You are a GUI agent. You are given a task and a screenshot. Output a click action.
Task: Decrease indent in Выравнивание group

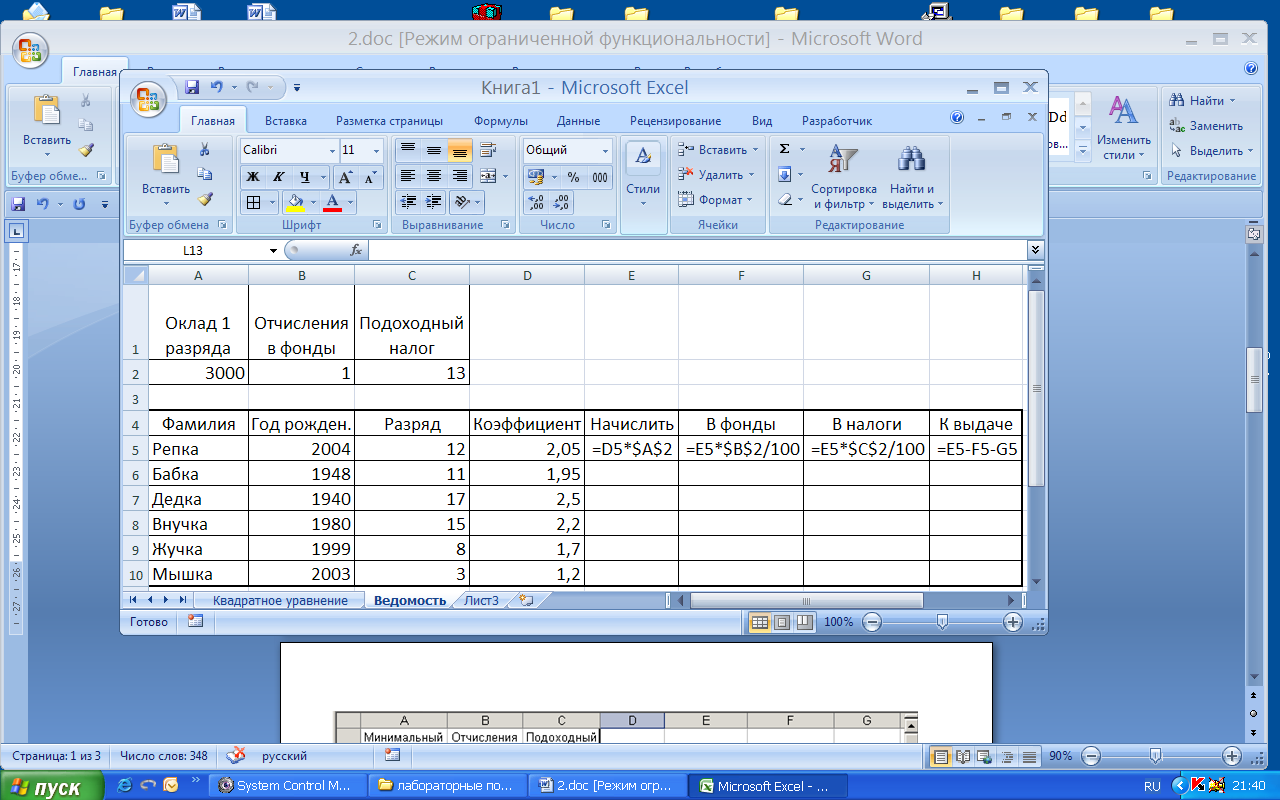(x=408, y=202)
